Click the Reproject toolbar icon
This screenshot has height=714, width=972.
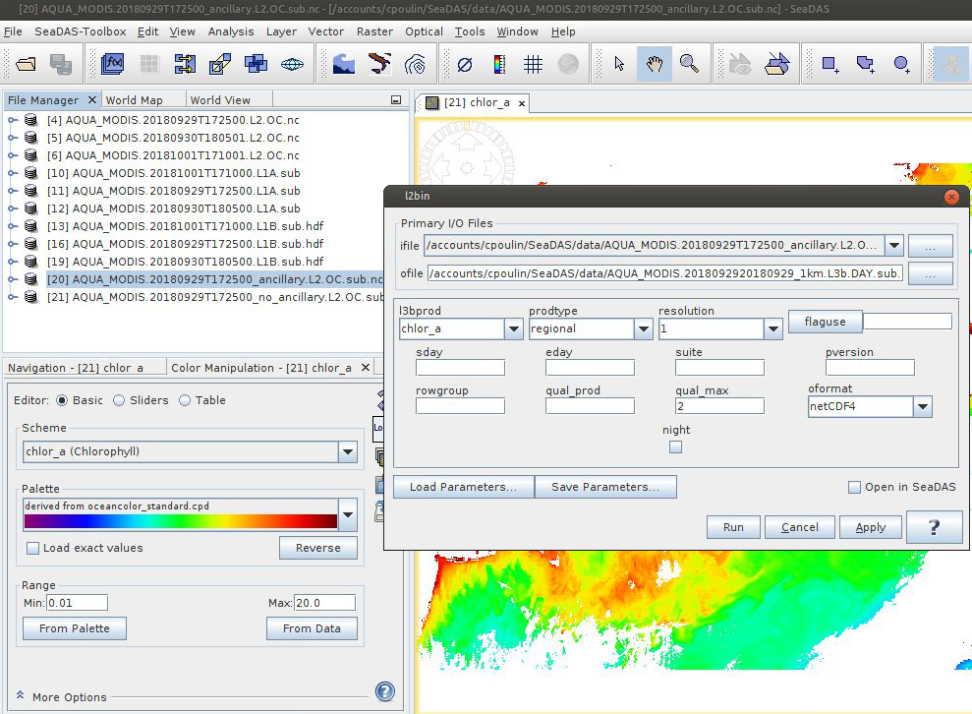pyautogui.click(x=185, y=64)
